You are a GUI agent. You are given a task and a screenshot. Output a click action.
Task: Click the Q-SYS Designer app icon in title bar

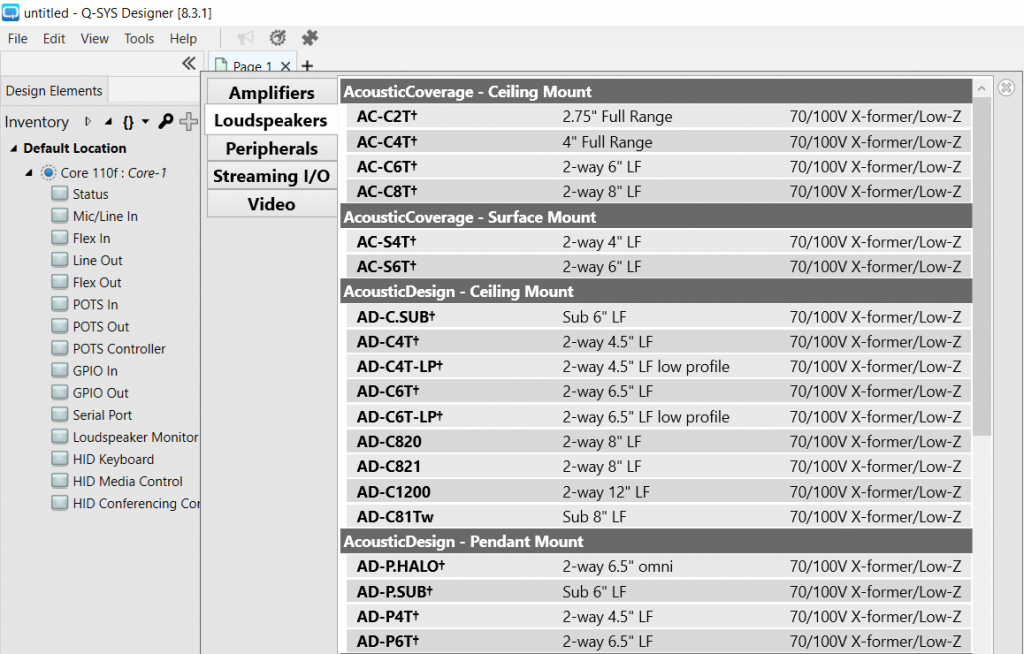pyautogui.click(x=10, y=12)
